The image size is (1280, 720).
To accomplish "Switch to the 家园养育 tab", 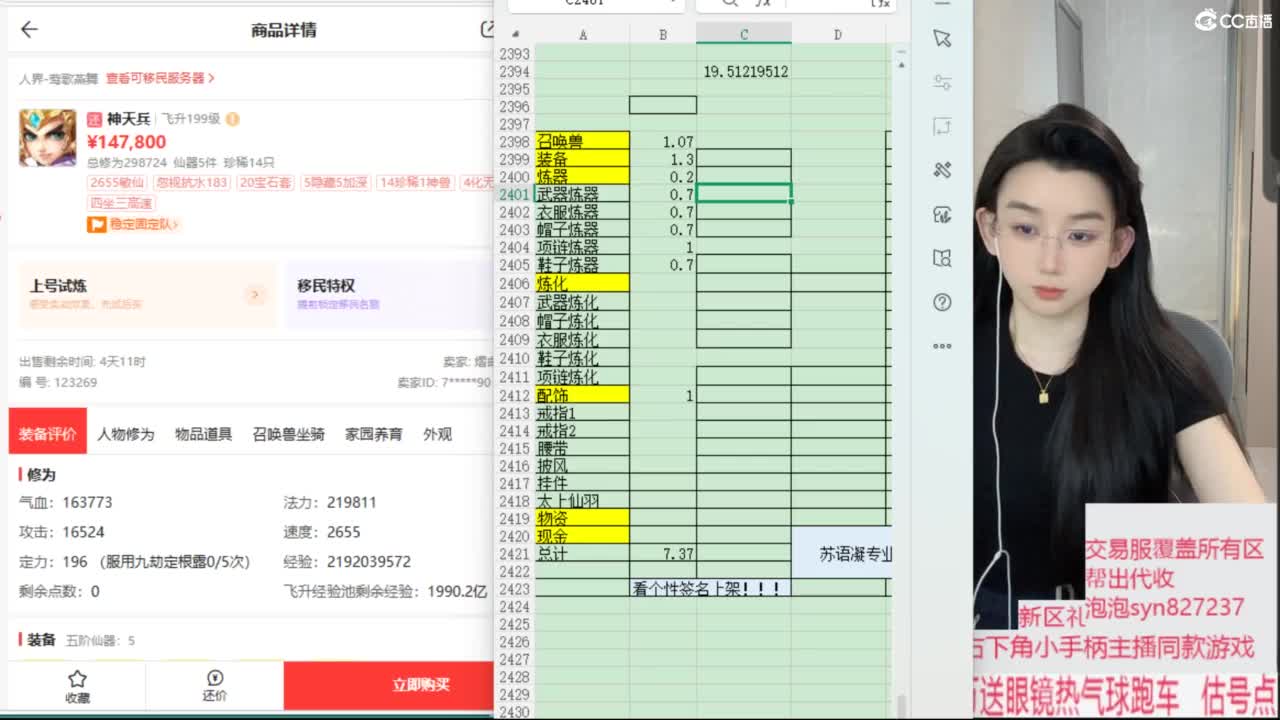I will click(374, 434).
